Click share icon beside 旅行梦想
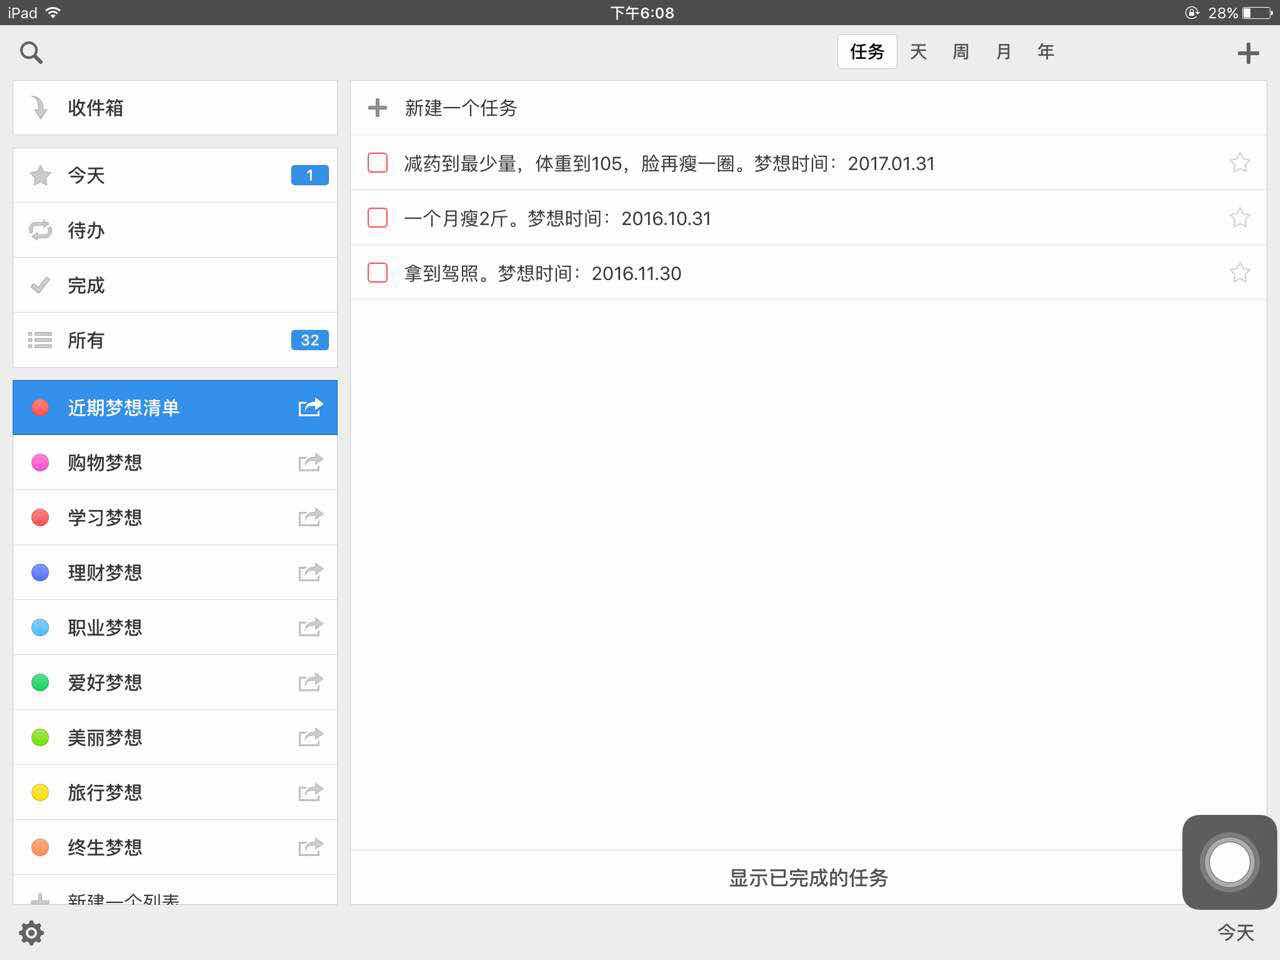1280x960 pixels. 310,792
